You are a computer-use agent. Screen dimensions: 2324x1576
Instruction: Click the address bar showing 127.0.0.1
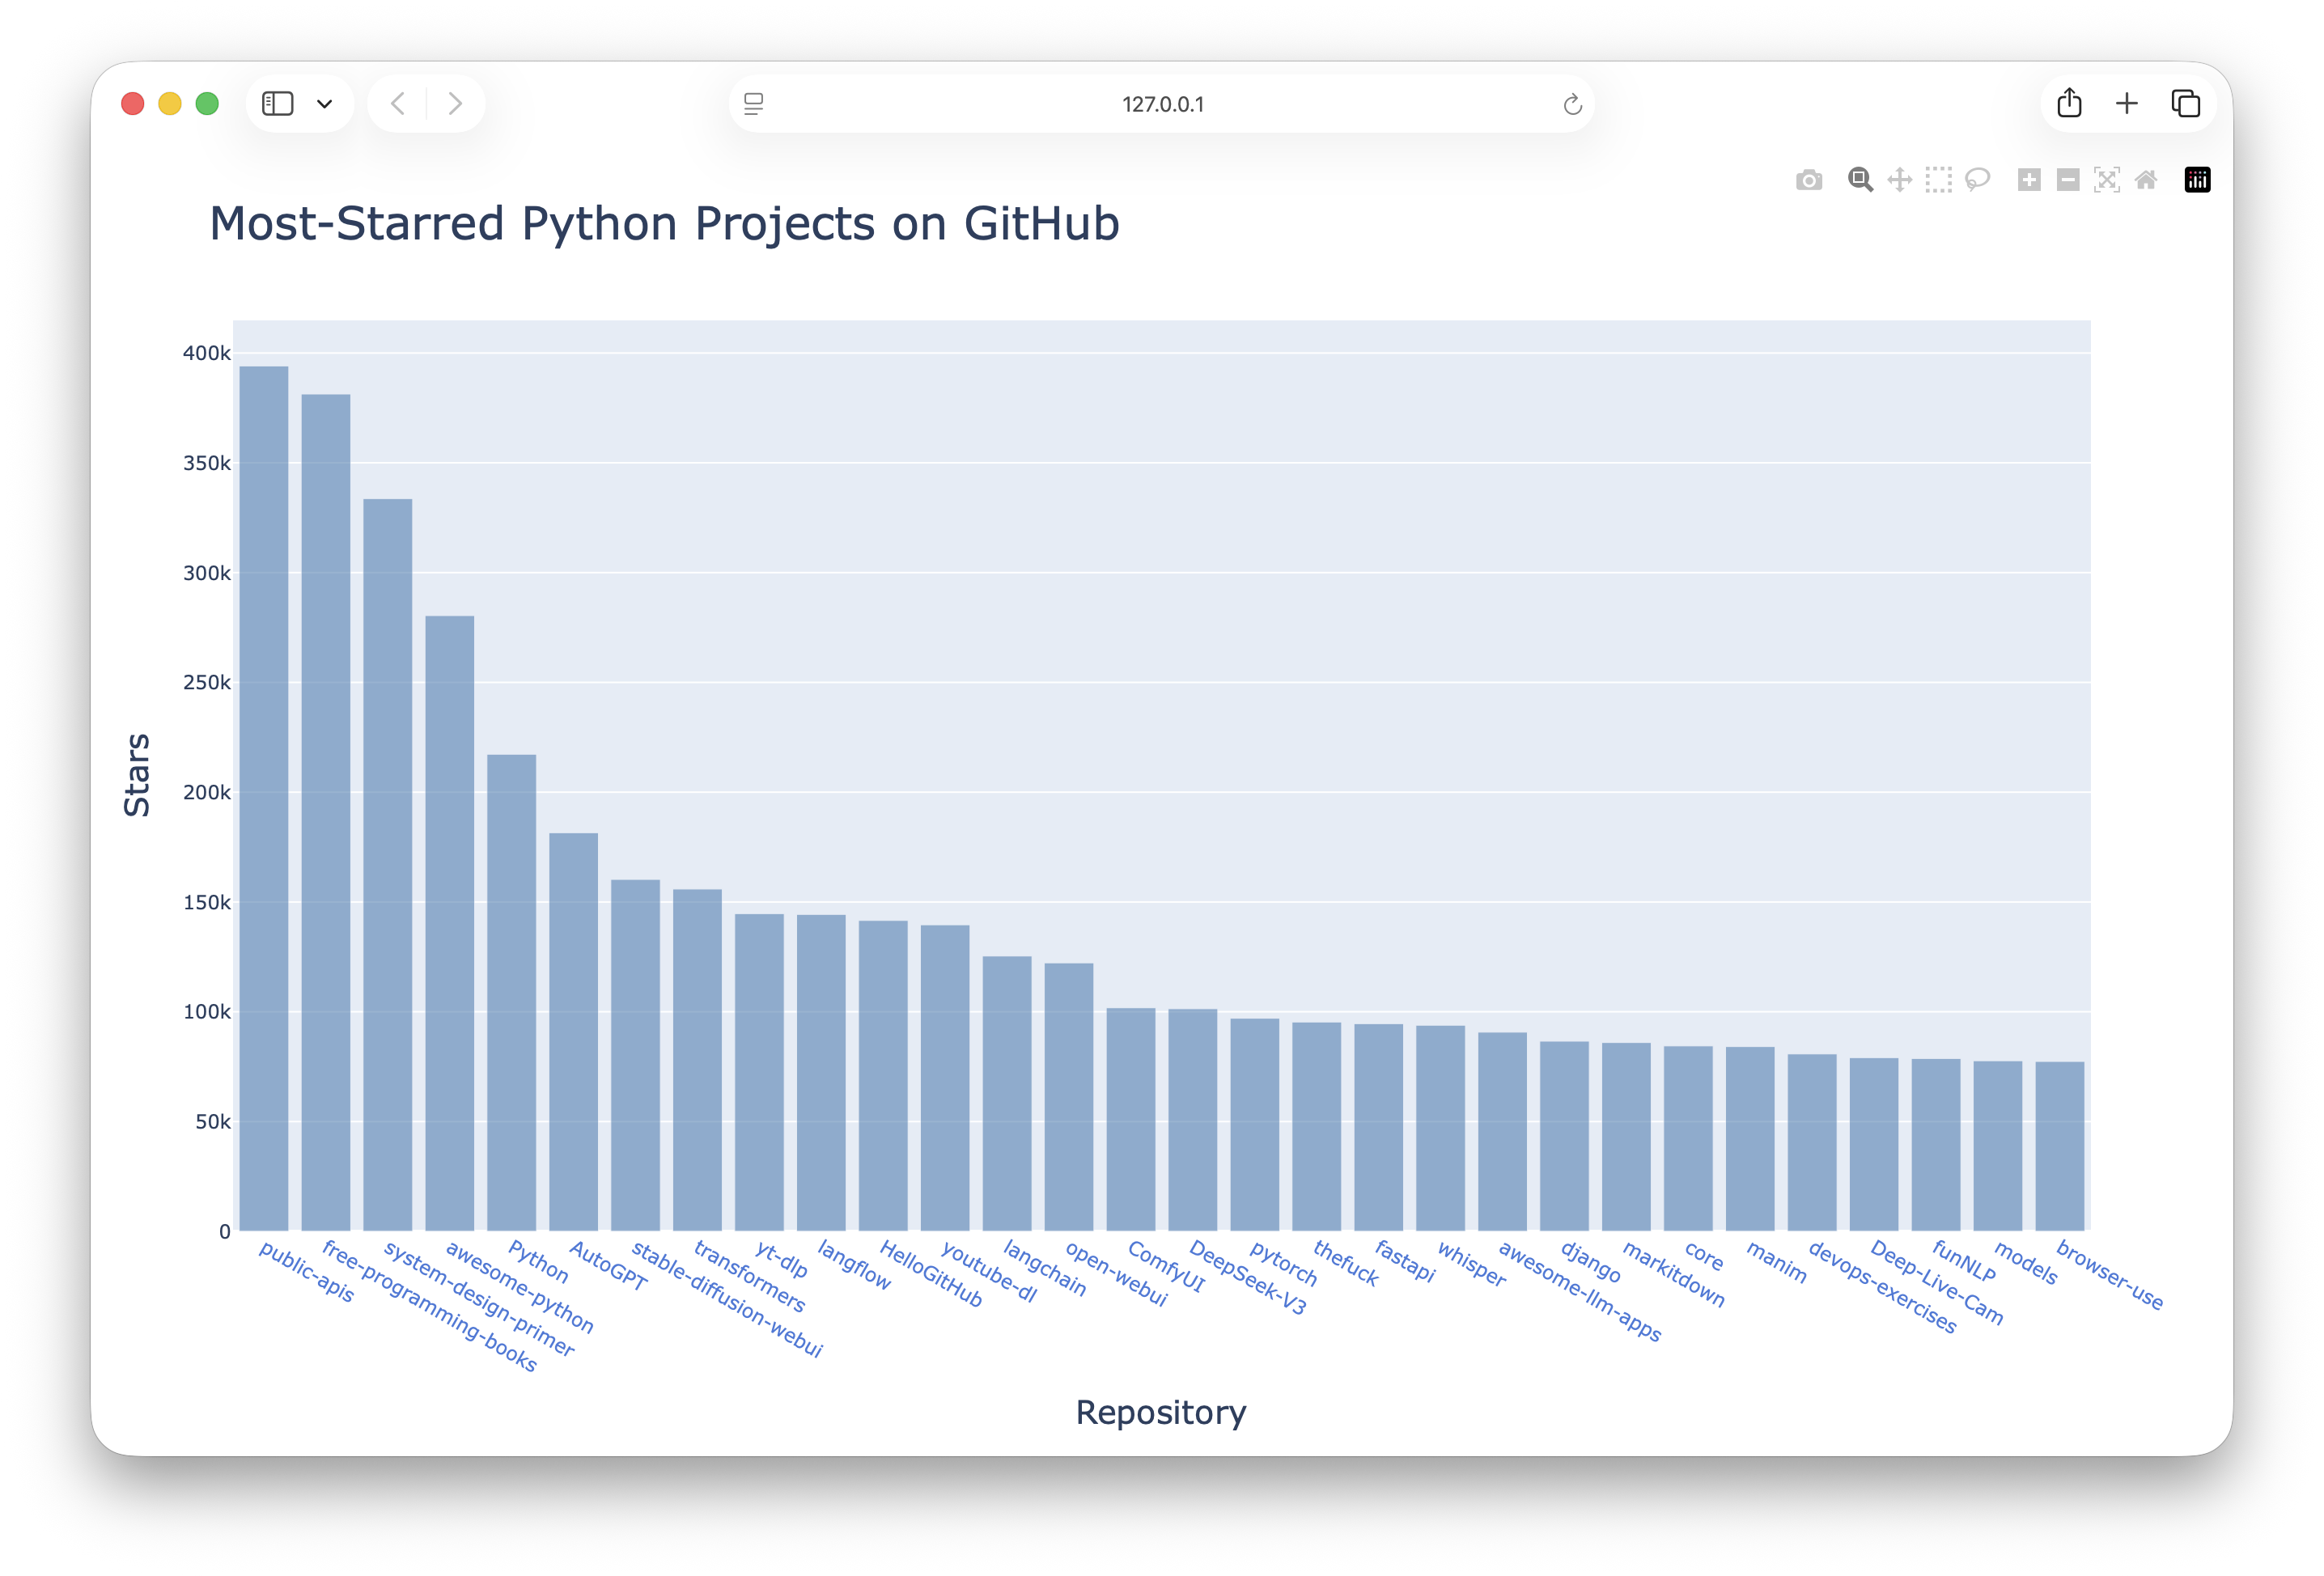(1163, 103)
